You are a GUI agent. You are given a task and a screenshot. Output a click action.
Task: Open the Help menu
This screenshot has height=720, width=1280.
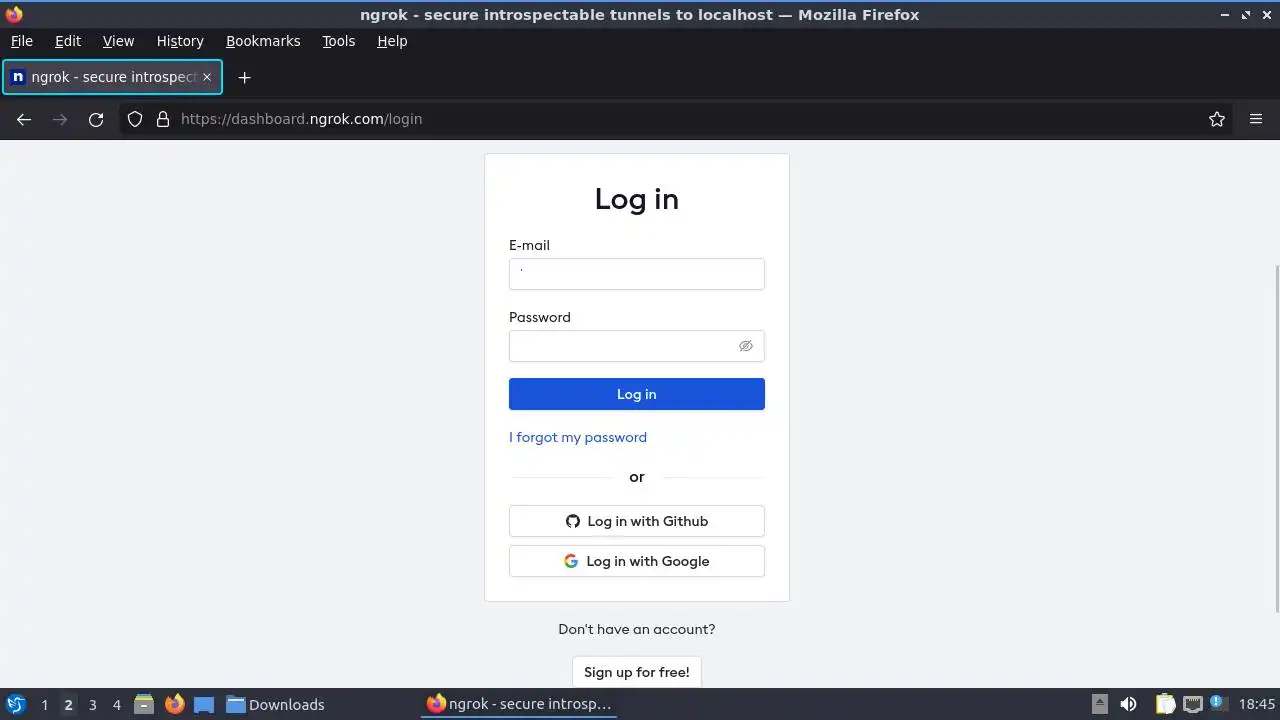[x=392, y=41]
